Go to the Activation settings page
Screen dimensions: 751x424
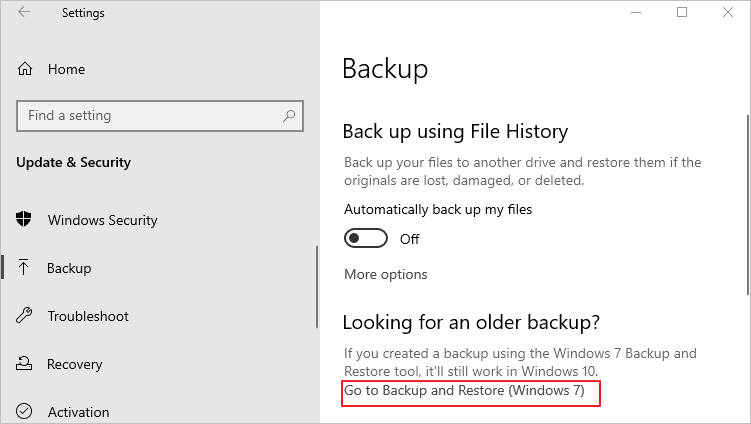pyautogui.click(x=78, y=411)
